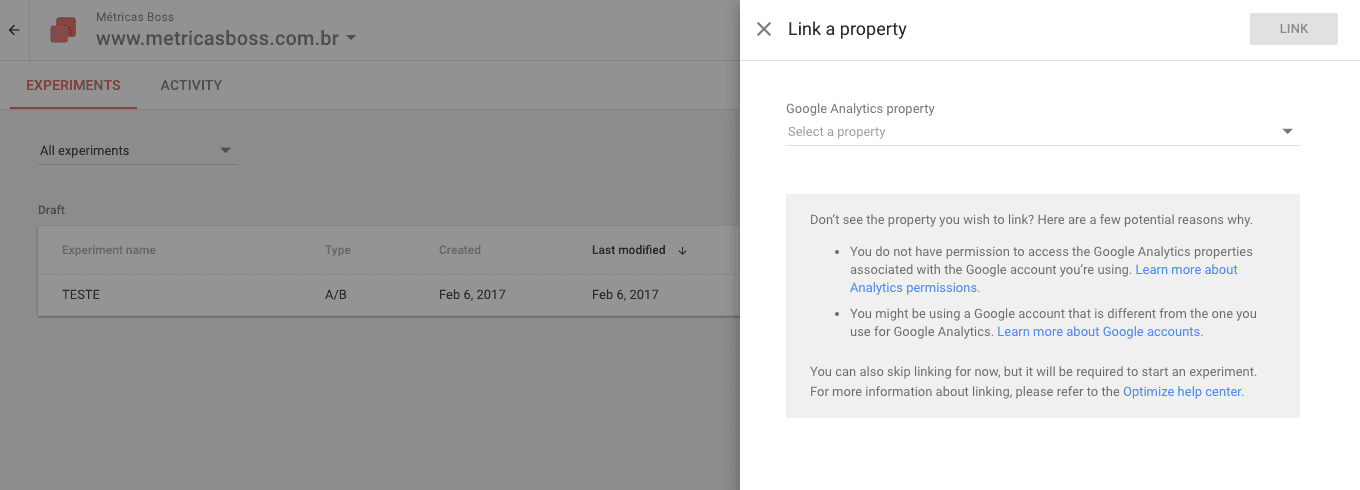Image resolution: width=1360 pixels, height=490 pixels.
Task: Click the Type column header
Action: [338, 250]
